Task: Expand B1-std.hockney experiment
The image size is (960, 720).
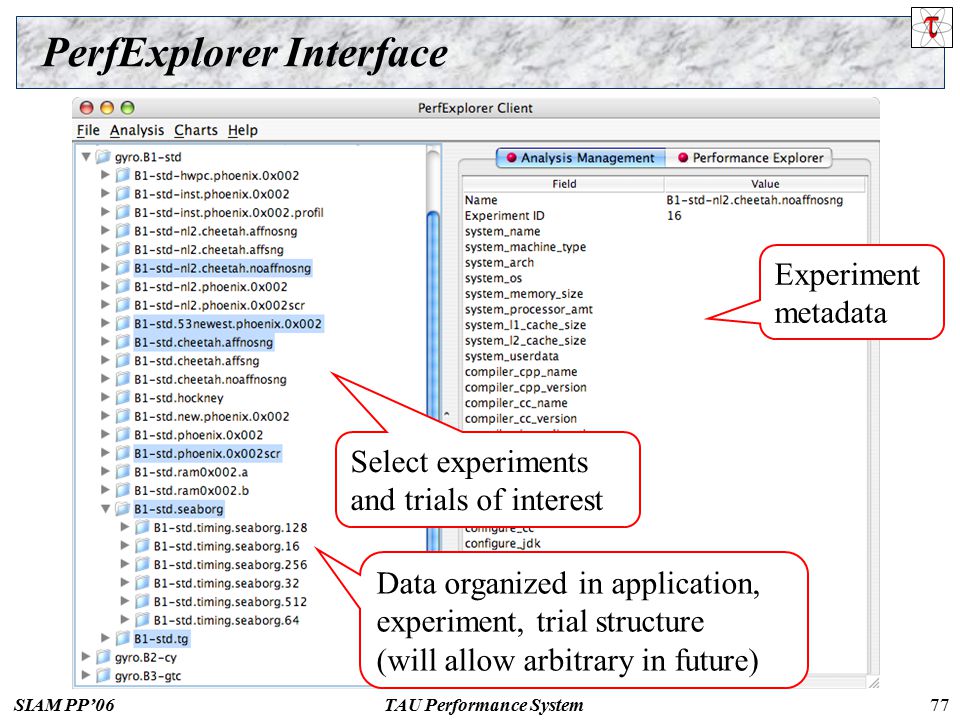Action: [105, 397]
